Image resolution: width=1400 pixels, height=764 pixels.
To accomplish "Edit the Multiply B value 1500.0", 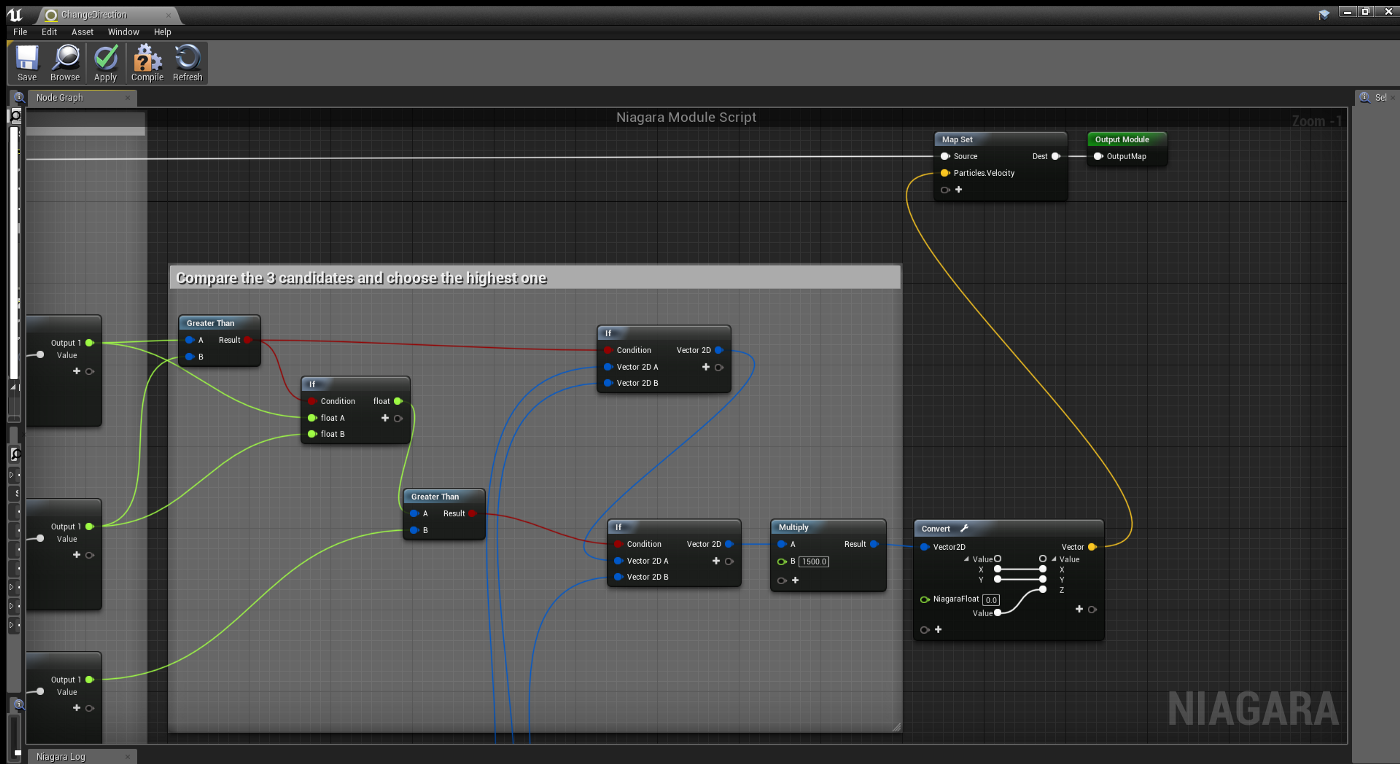I will [x=814, y=561].
